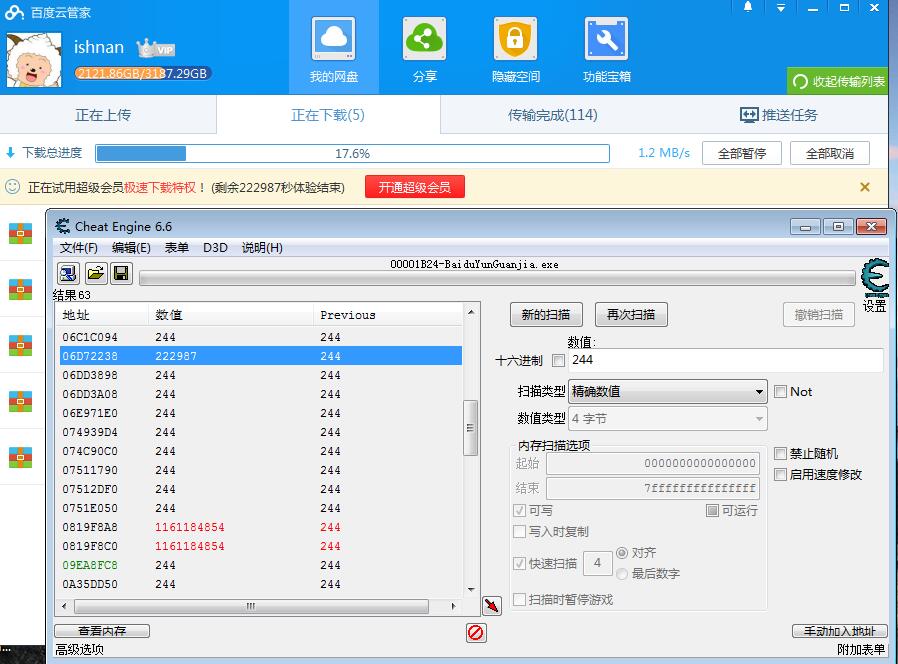Click the Cheat Engine scan progress bar
Screen dimensions: 898x664
click(497, 278)
